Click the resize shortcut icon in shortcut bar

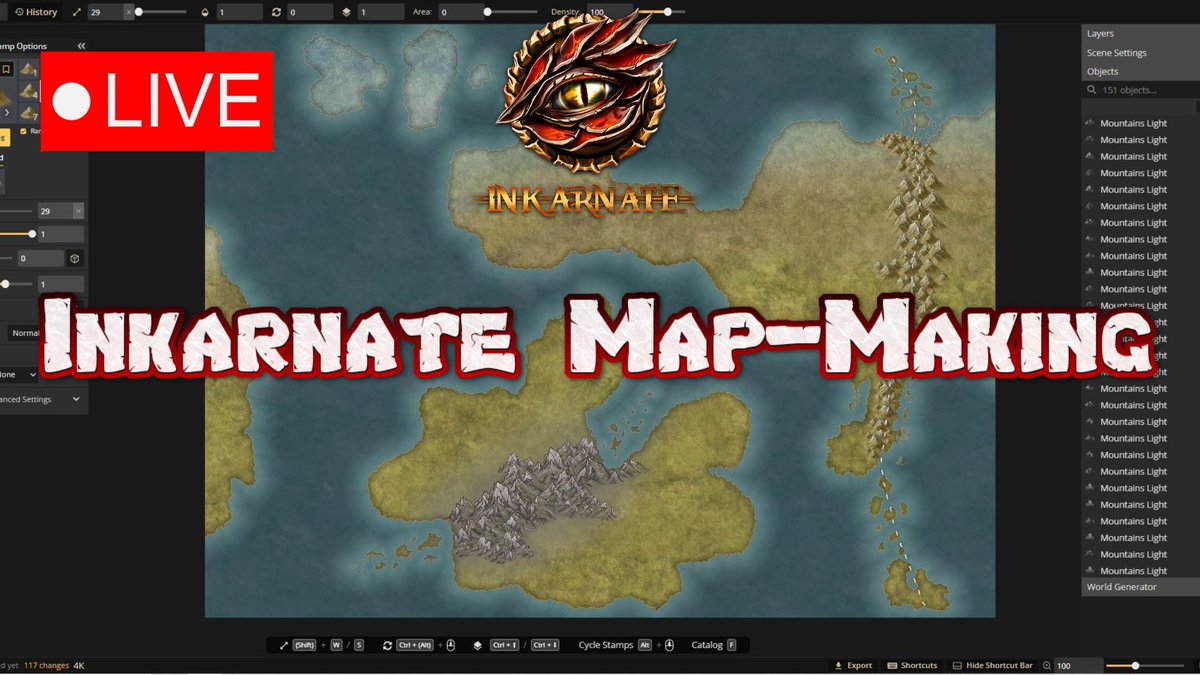284,645
